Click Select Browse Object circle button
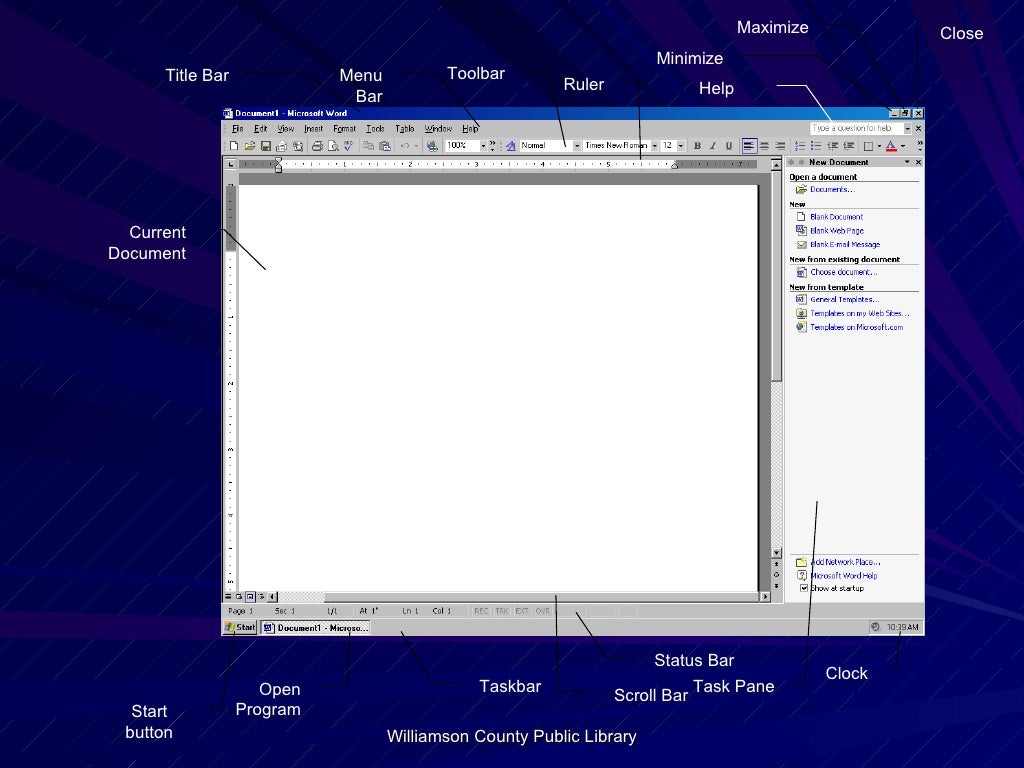This screenshot has width=1024, height=768. point(776,575)
